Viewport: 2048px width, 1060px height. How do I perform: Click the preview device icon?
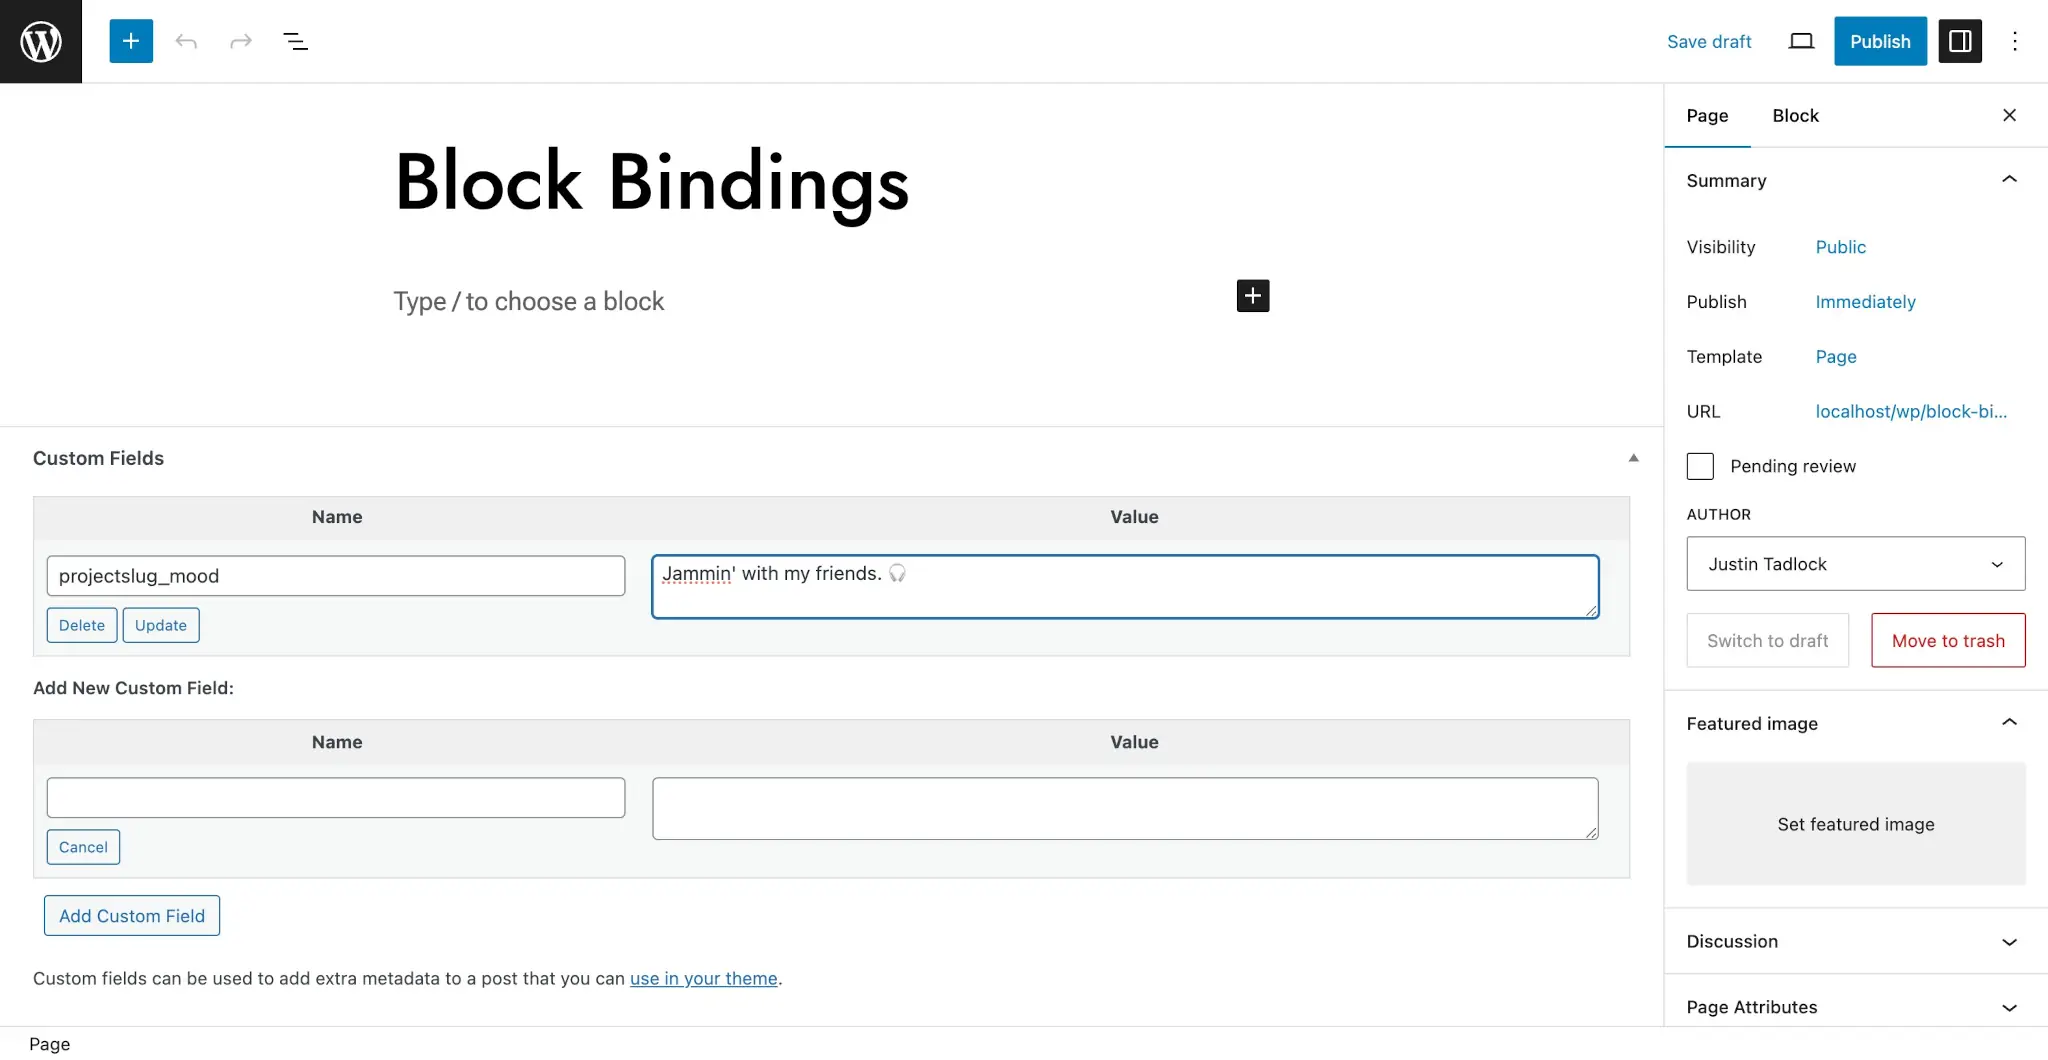click(1801, 41)
